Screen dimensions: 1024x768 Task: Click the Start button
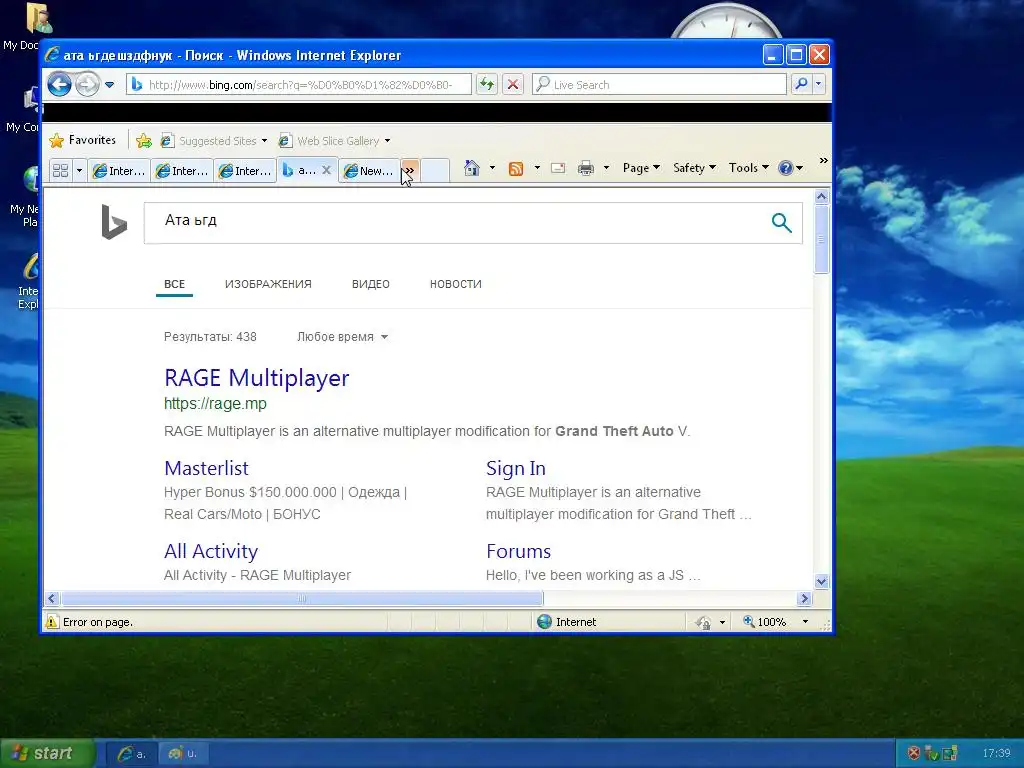pos(47,753)
